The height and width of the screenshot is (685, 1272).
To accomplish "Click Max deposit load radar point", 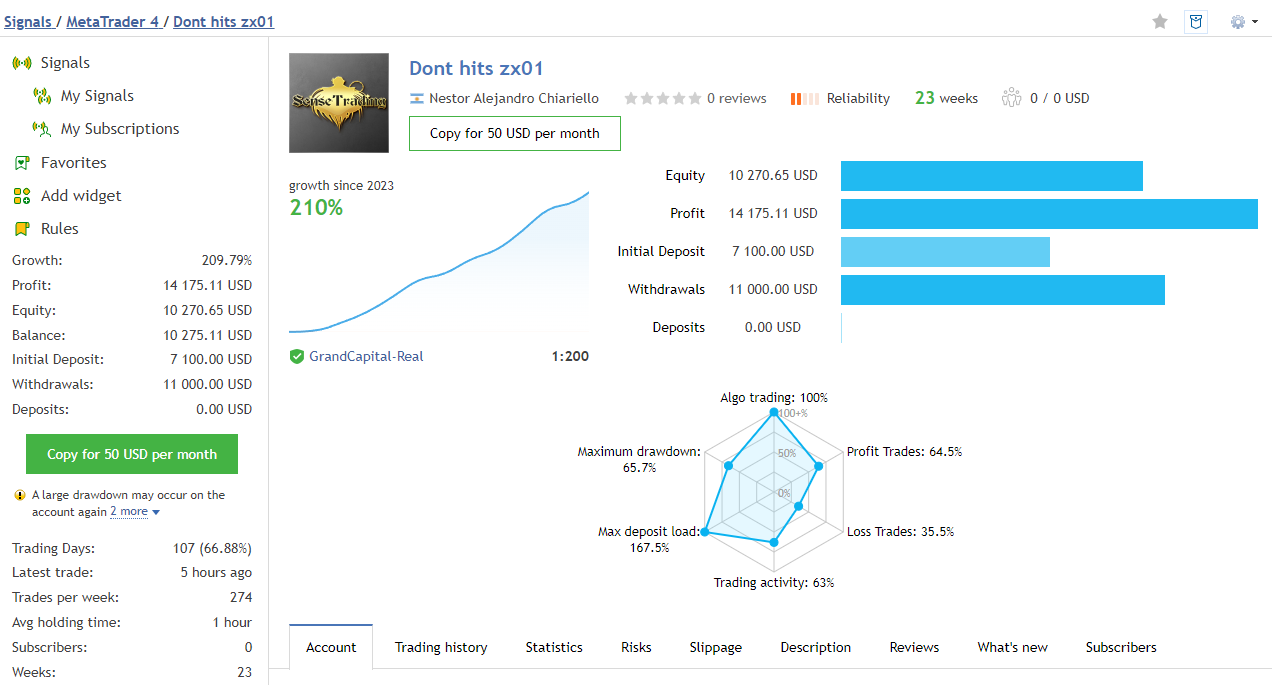I will (706, 532).
